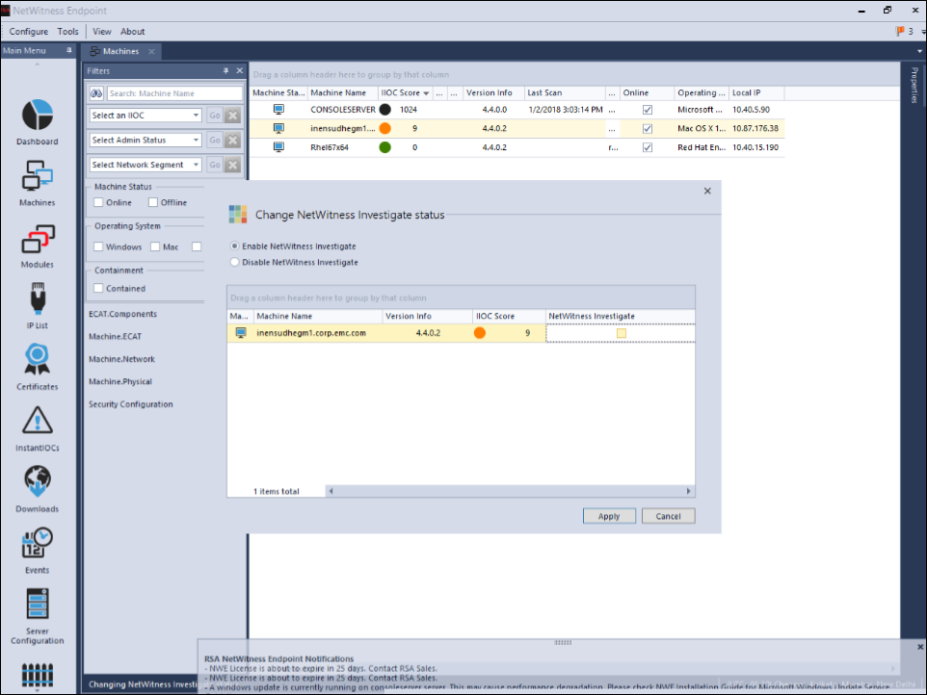Open the IP List icon
Viewport: 927px width, 695px height.
click(37, 301)
